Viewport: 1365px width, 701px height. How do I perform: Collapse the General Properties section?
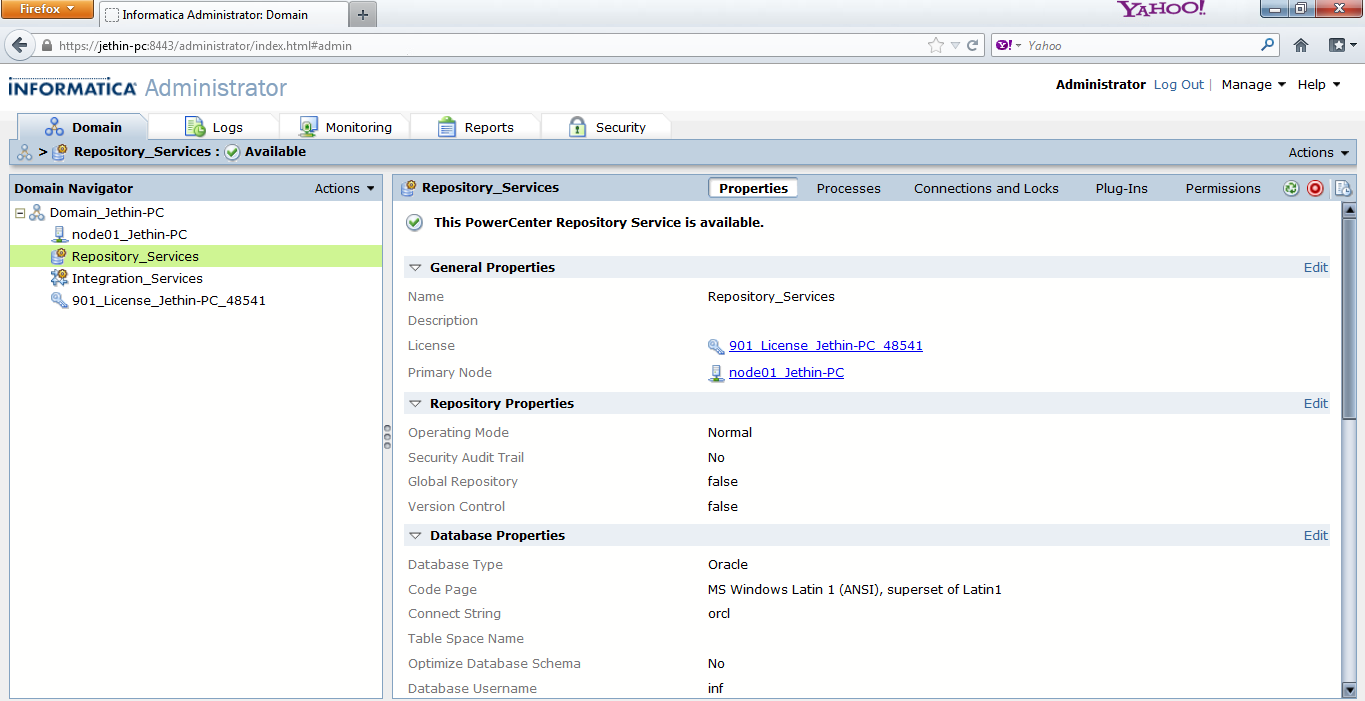click(x=415, y=268)
